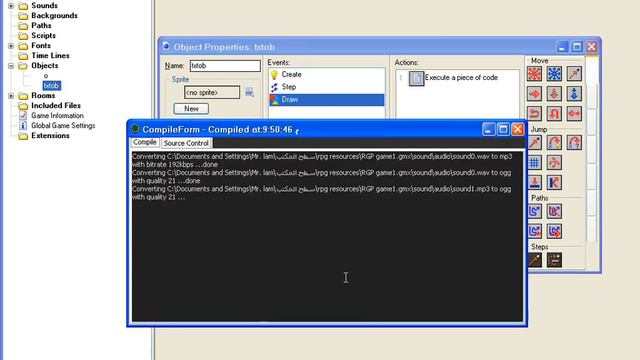Pick the Align to Grid action

(534, 162)
